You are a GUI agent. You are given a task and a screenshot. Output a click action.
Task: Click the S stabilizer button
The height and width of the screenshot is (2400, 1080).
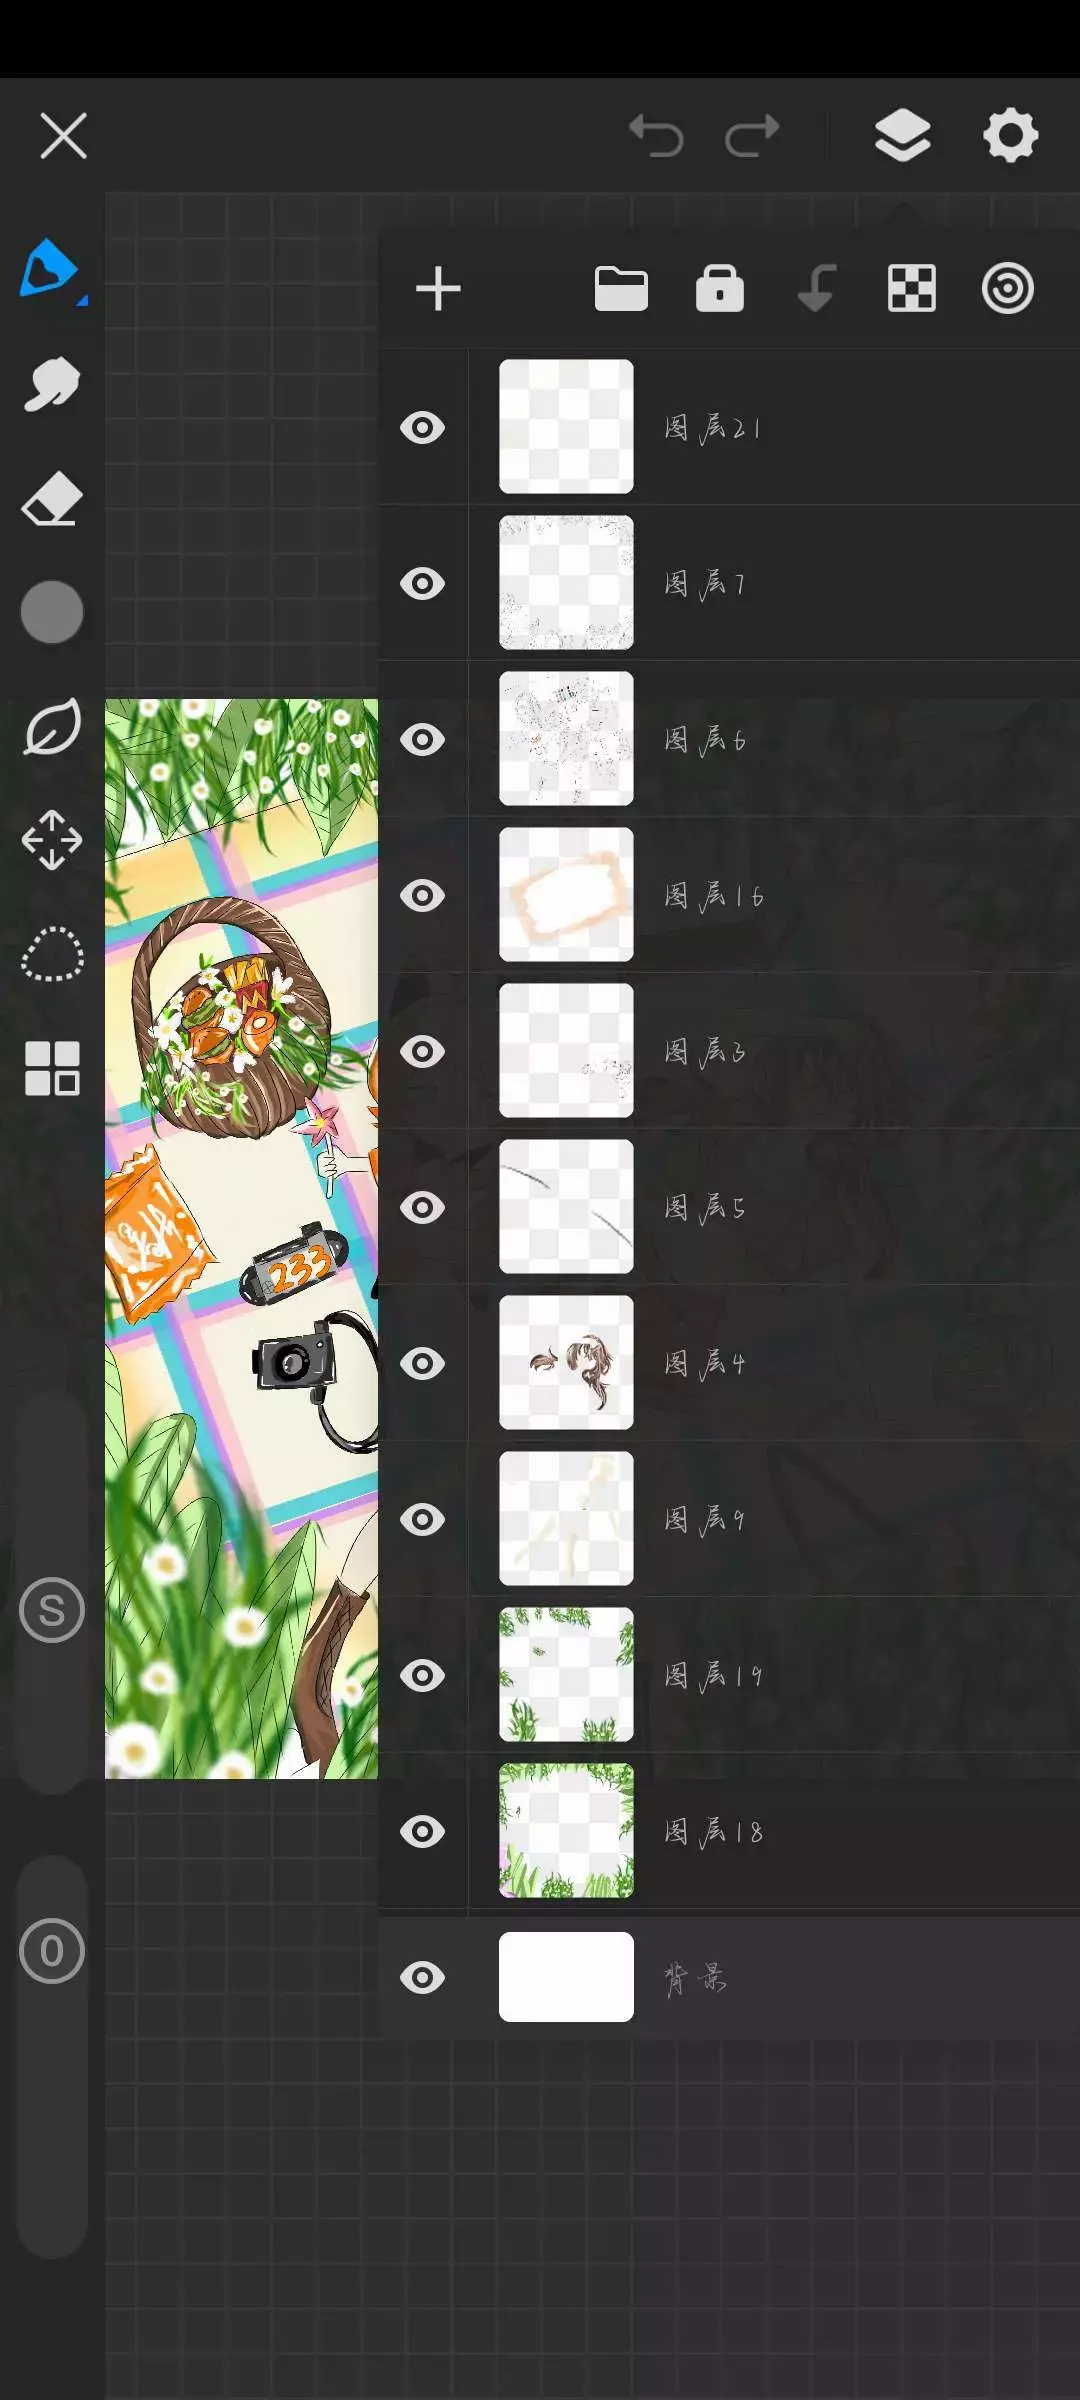pos(52,1610)
